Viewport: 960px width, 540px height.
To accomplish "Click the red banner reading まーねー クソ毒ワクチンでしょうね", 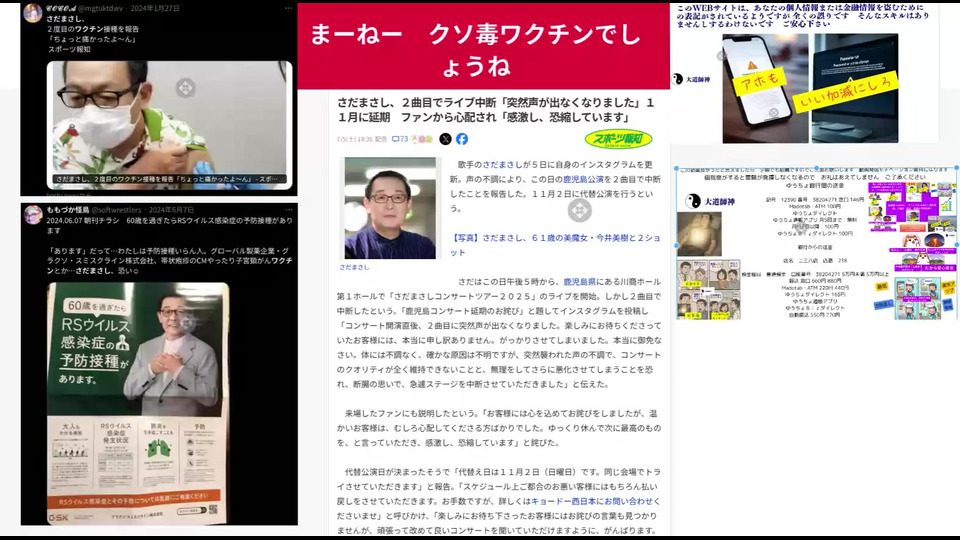I will point(484,47).
